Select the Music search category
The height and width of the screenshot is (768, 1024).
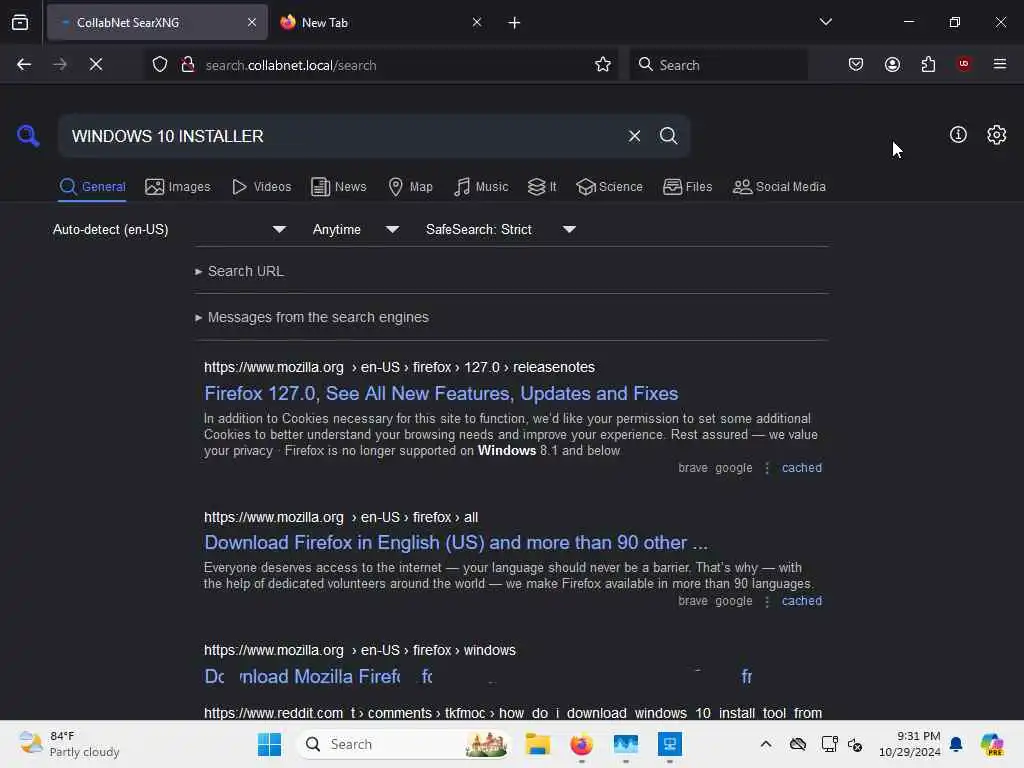click(x=481, y=187)
